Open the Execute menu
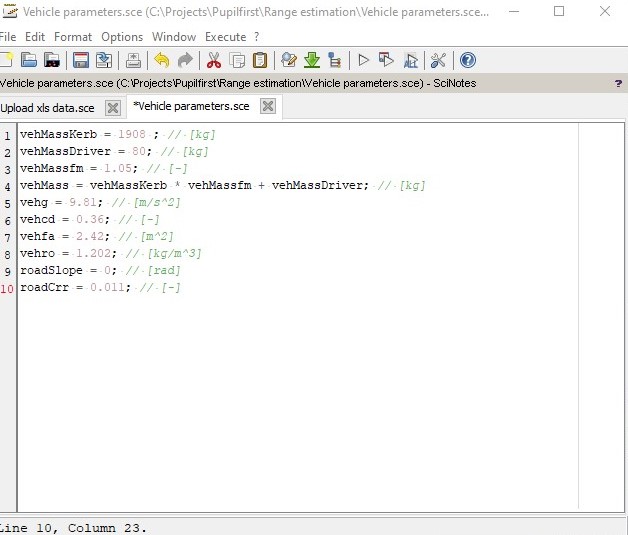The width and height of the screenshot is (628, 535). pyautogui.click(x=225, y=37)
